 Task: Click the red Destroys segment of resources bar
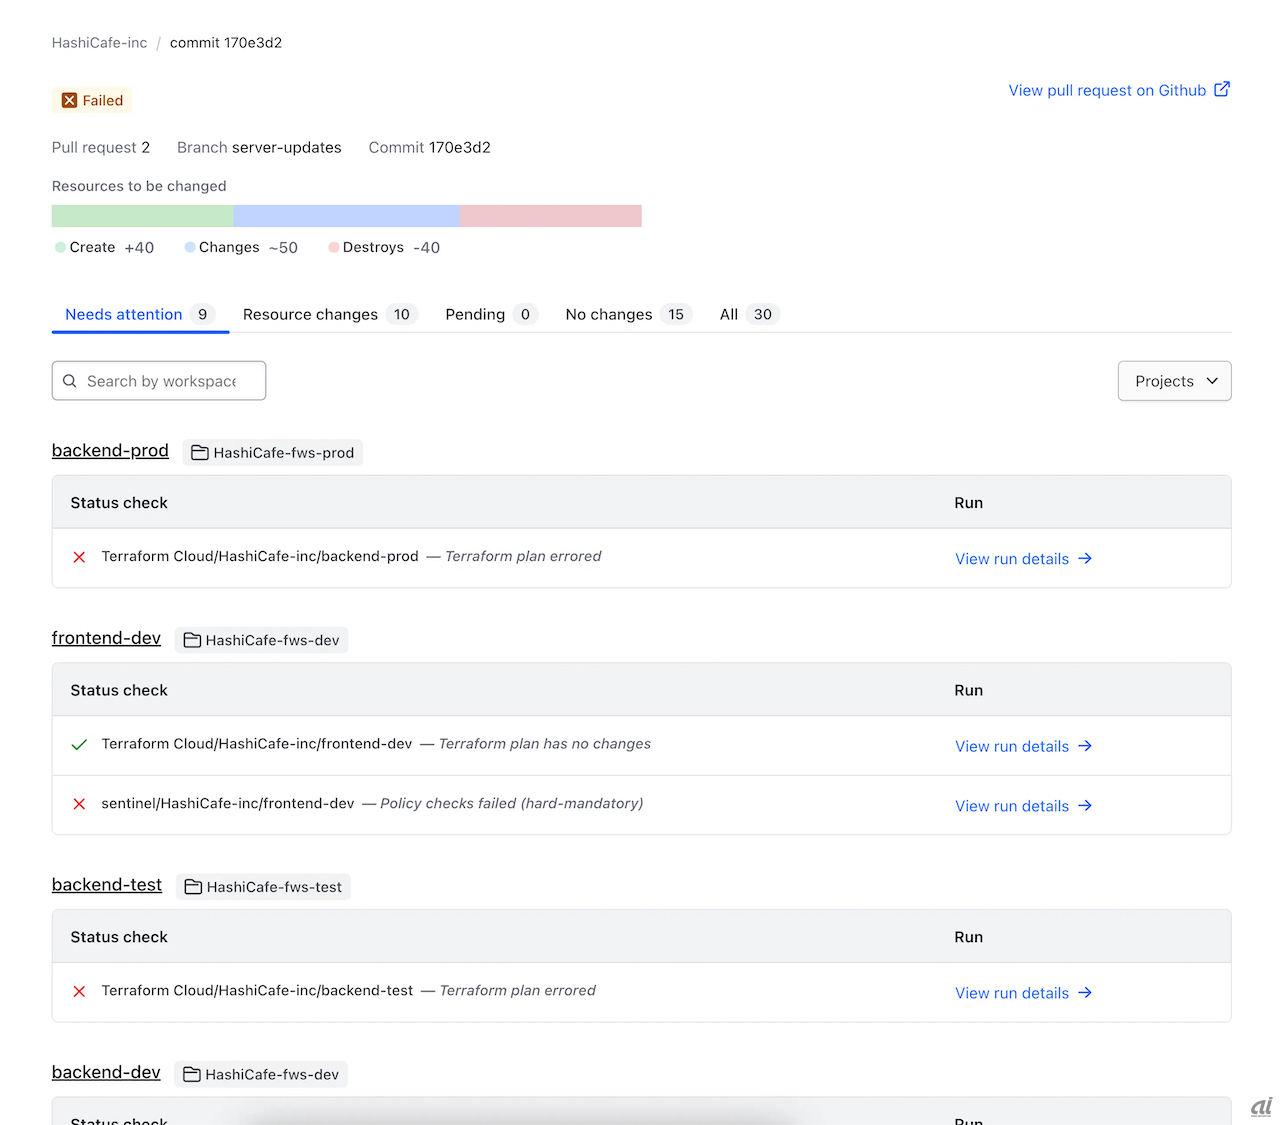coord(550,216)
